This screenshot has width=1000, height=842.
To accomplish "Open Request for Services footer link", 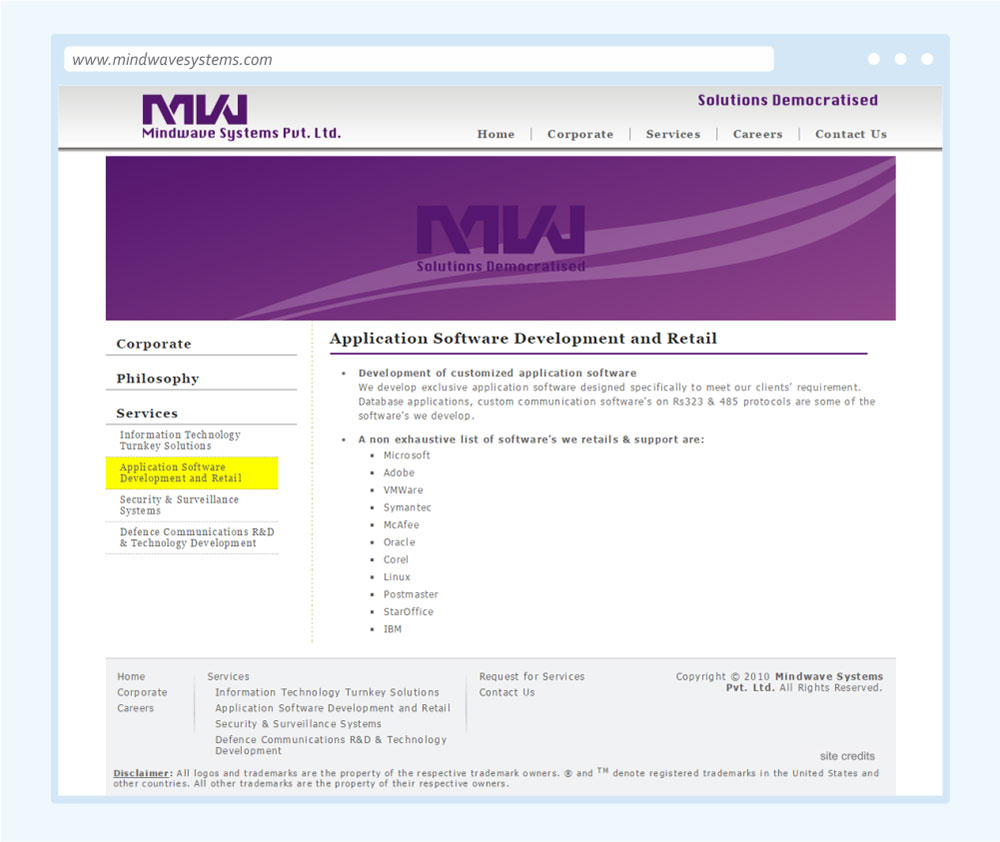I will [531, 677].
